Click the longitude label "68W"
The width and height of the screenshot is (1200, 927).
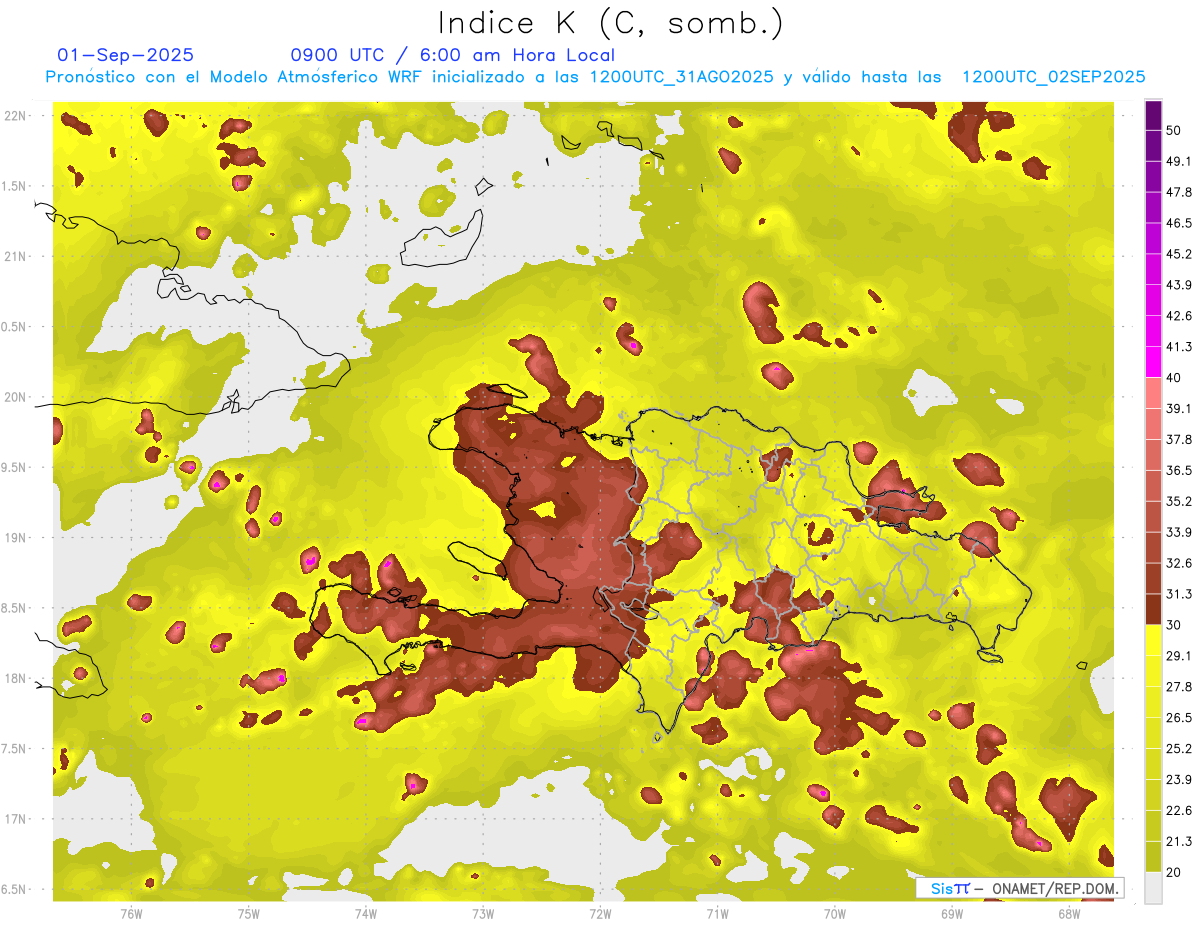point(1069,913)
